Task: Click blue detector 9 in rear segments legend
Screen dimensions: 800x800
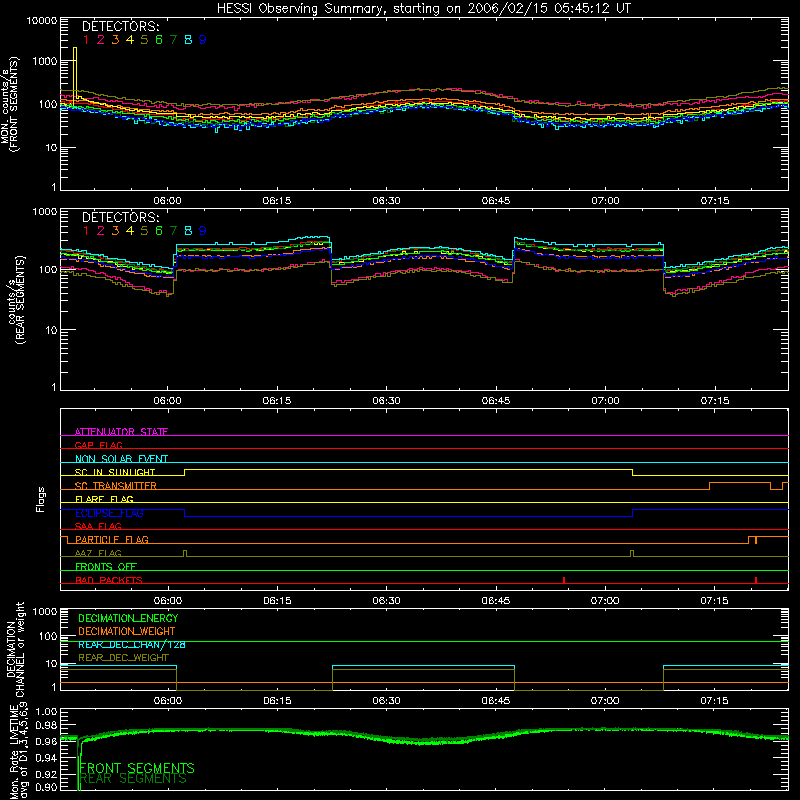Action: pos(203,231)
